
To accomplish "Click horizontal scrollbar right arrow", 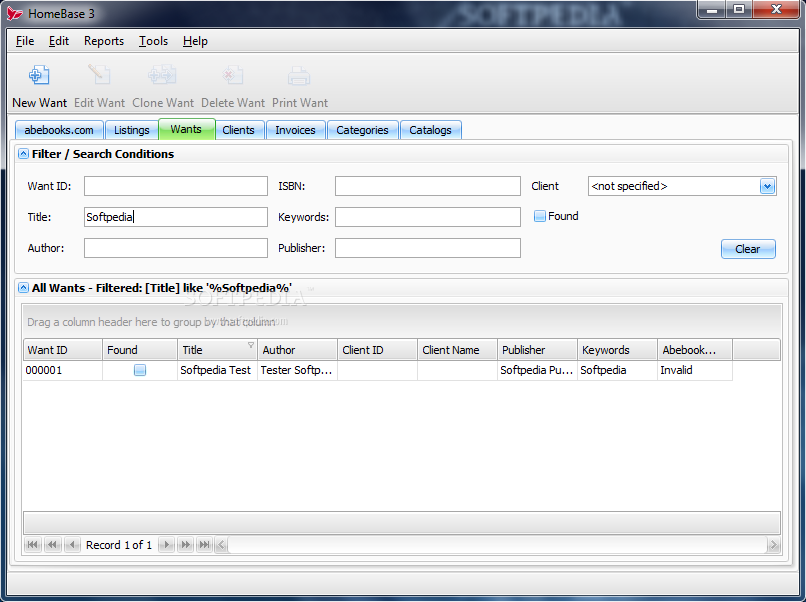I will tap(774, 544).
